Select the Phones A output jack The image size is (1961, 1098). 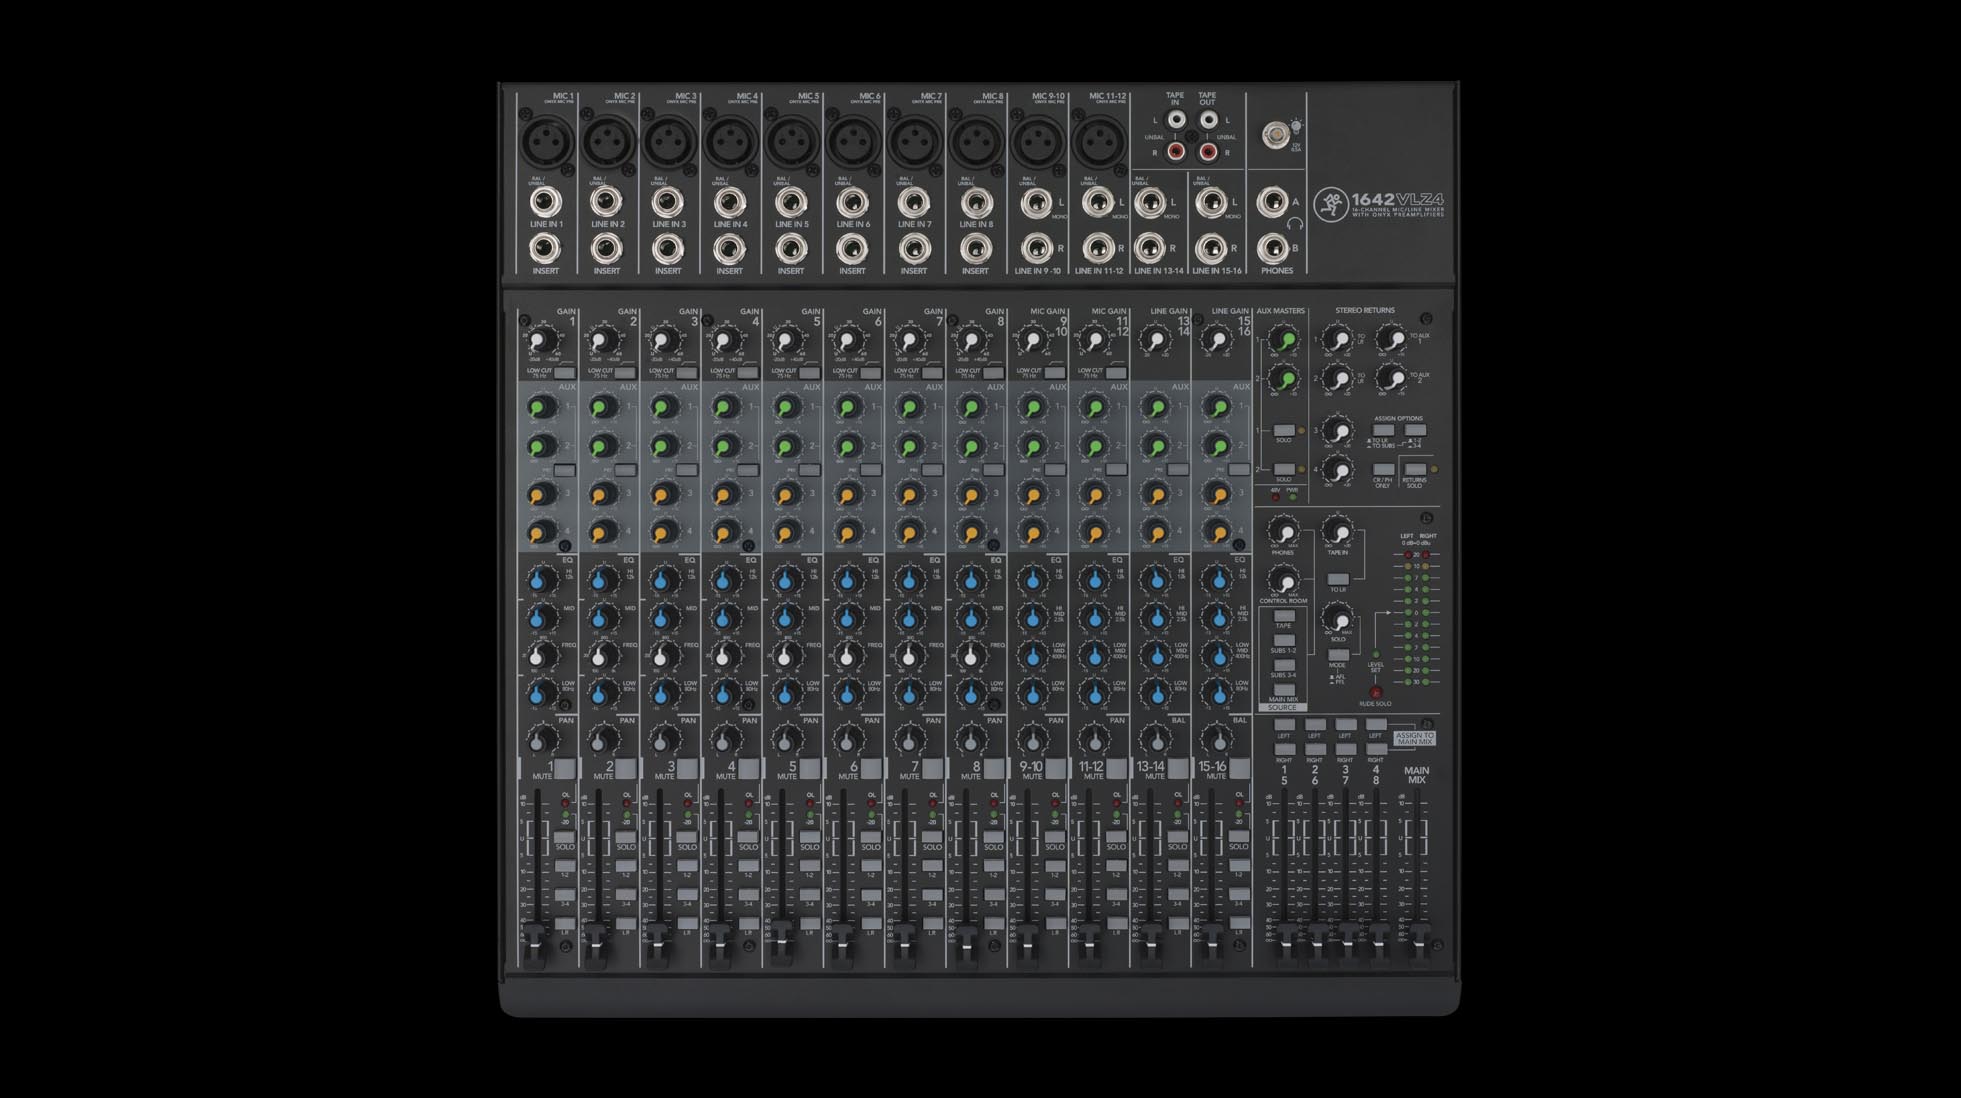tap(1275, 202)
